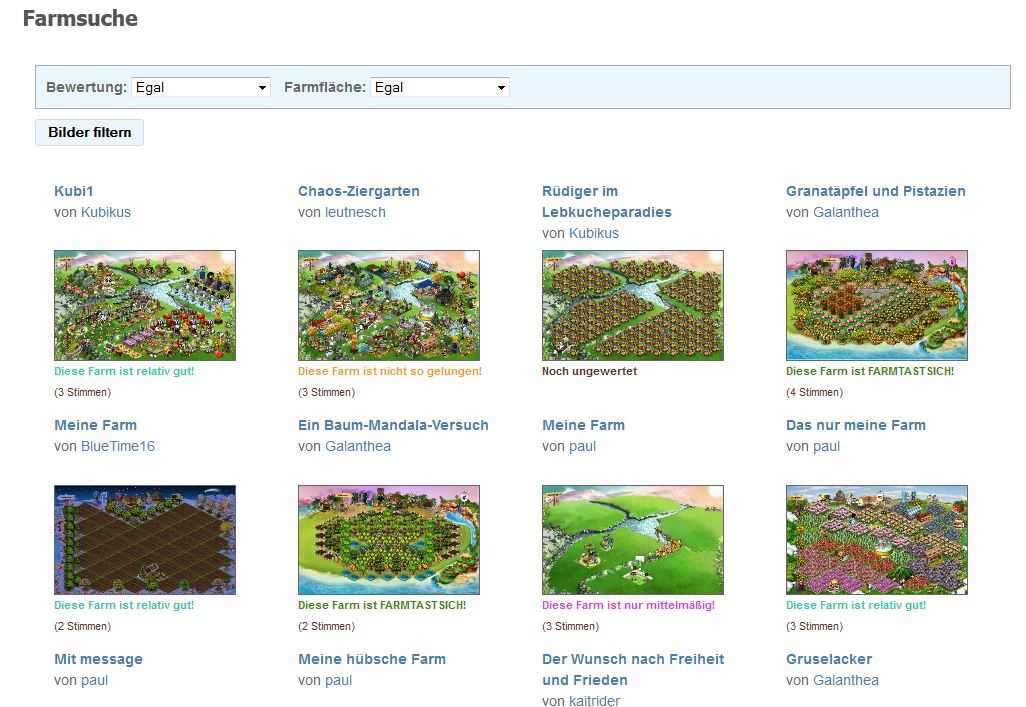View Das nur meine Farm thumbnail

pos(877,539)
